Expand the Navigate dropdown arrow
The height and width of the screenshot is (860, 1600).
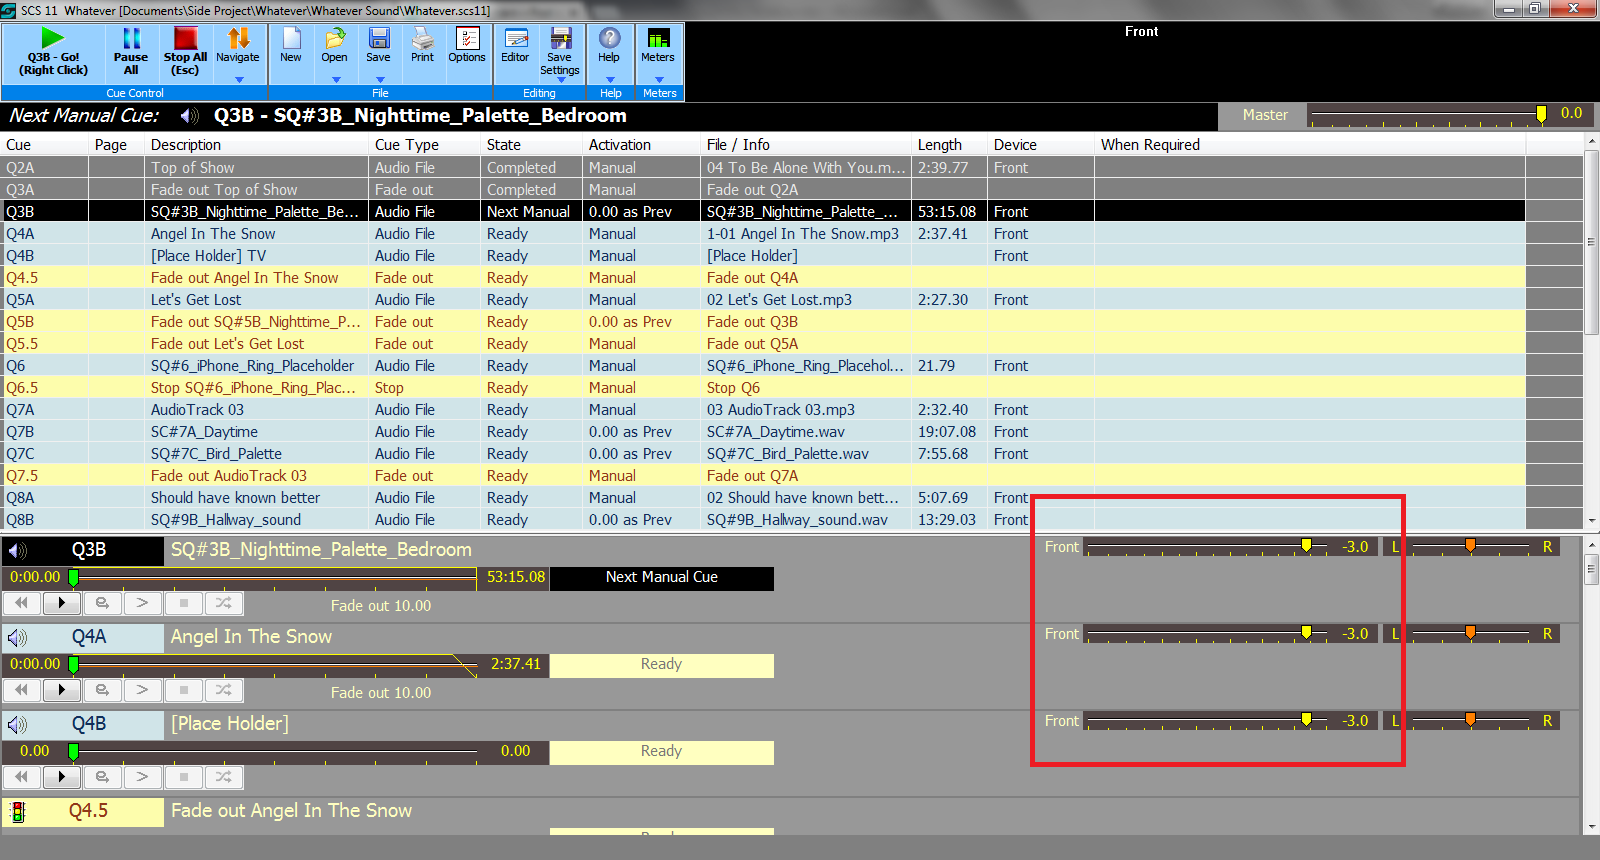pyautogui.click(x=238, y=78)
